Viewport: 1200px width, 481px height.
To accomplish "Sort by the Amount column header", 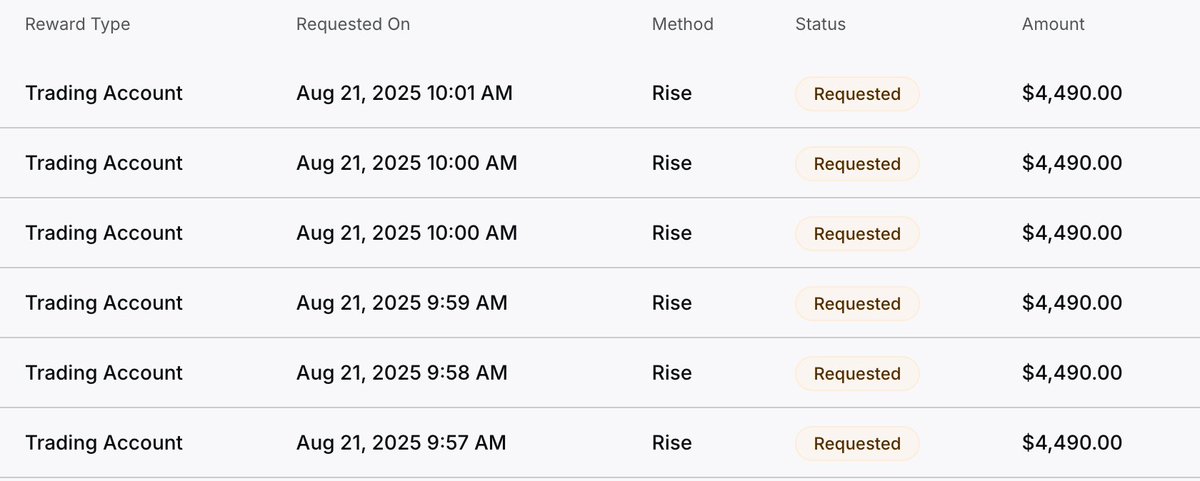I will tap(1053, 24).
